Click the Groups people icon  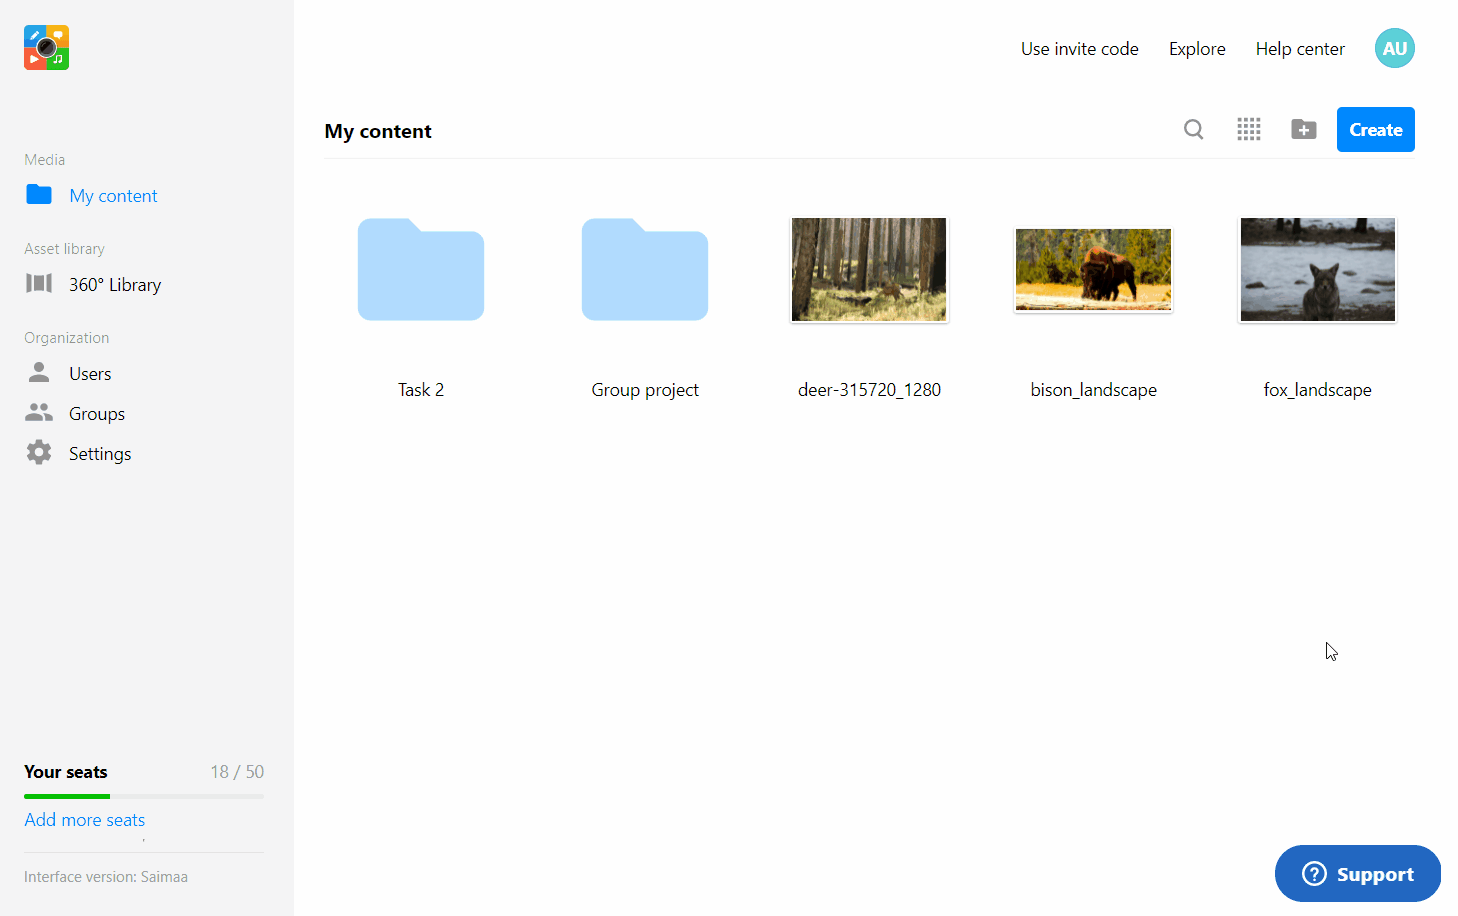tap(39, 412)
